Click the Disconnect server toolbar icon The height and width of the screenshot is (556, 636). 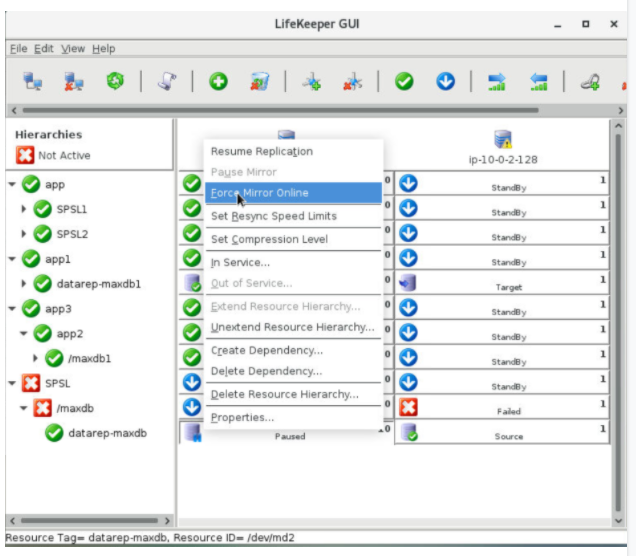click(x=74, y=82)
